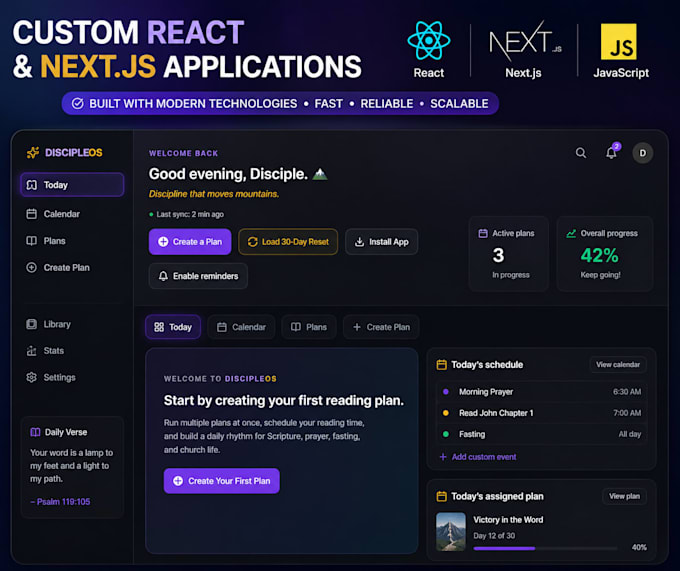680x571 pixels.
Task: Click the Install App button
Action: [x=382, y=241]
